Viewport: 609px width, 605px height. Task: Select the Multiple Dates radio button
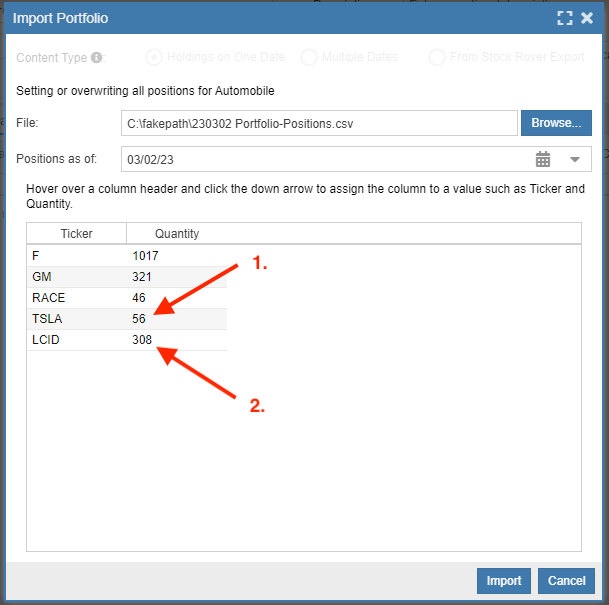click(x=309, y=57)
